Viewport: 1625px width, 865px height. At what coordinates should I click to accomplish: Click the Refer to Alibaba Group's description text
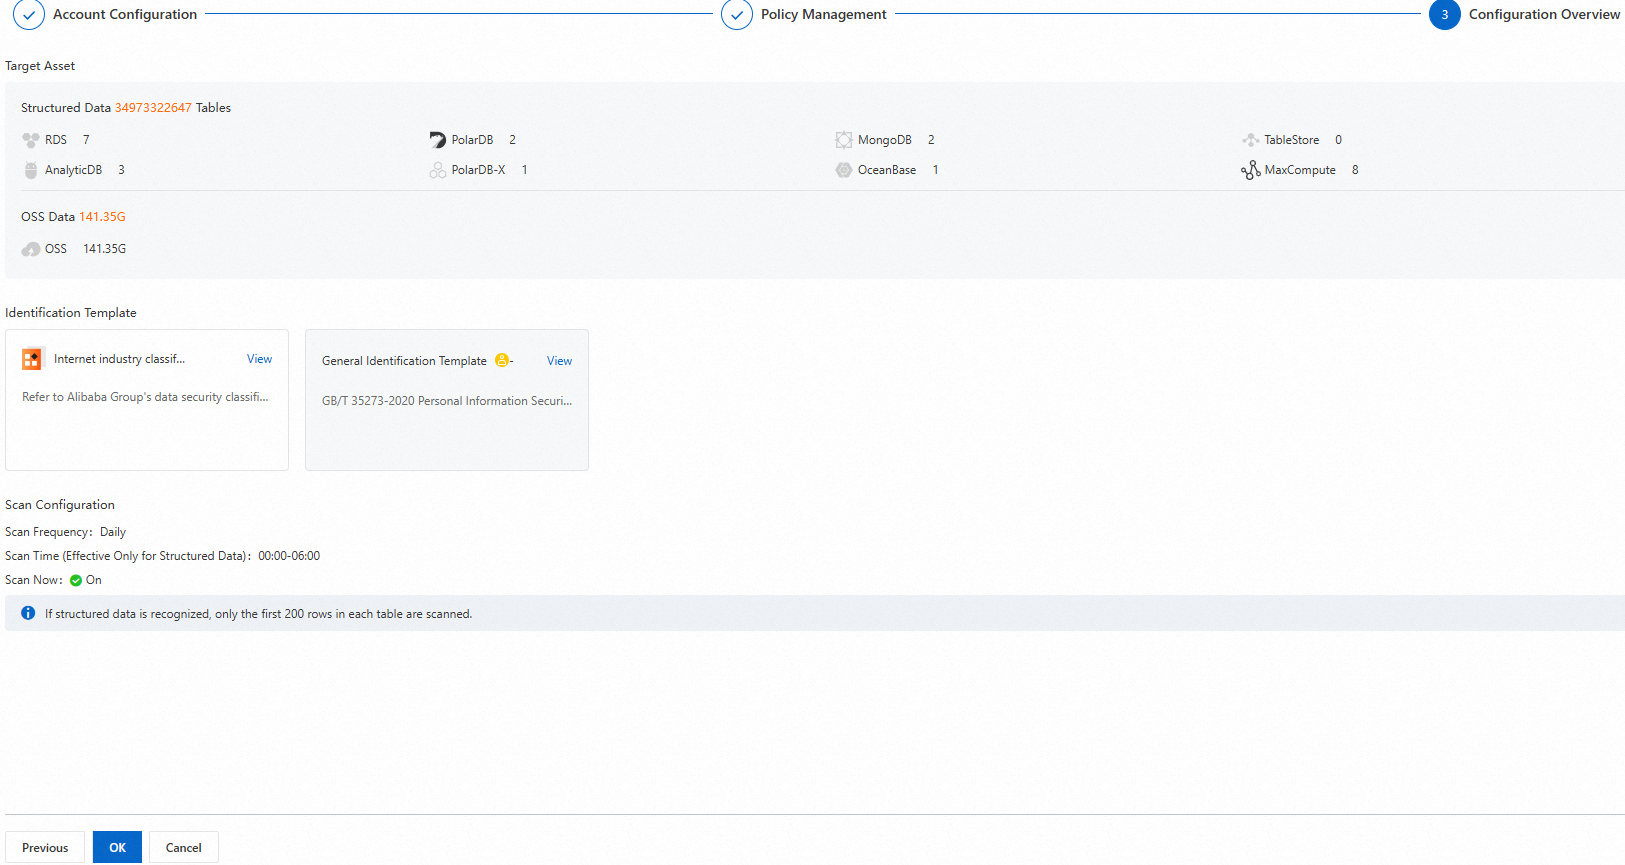pos(145,397)
